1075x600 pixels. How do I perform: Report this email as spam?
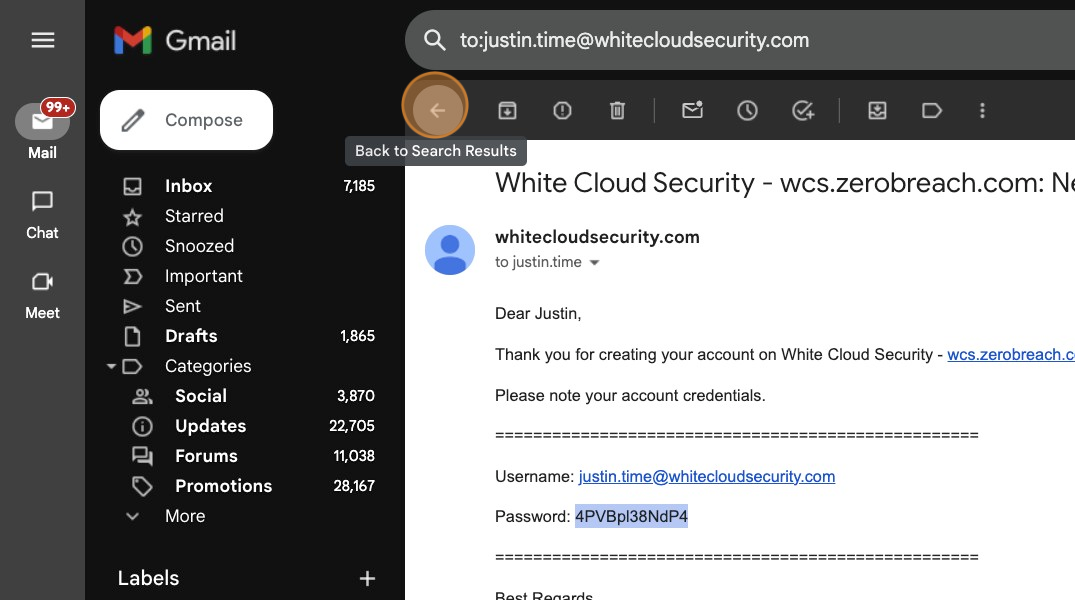point(562,110)
